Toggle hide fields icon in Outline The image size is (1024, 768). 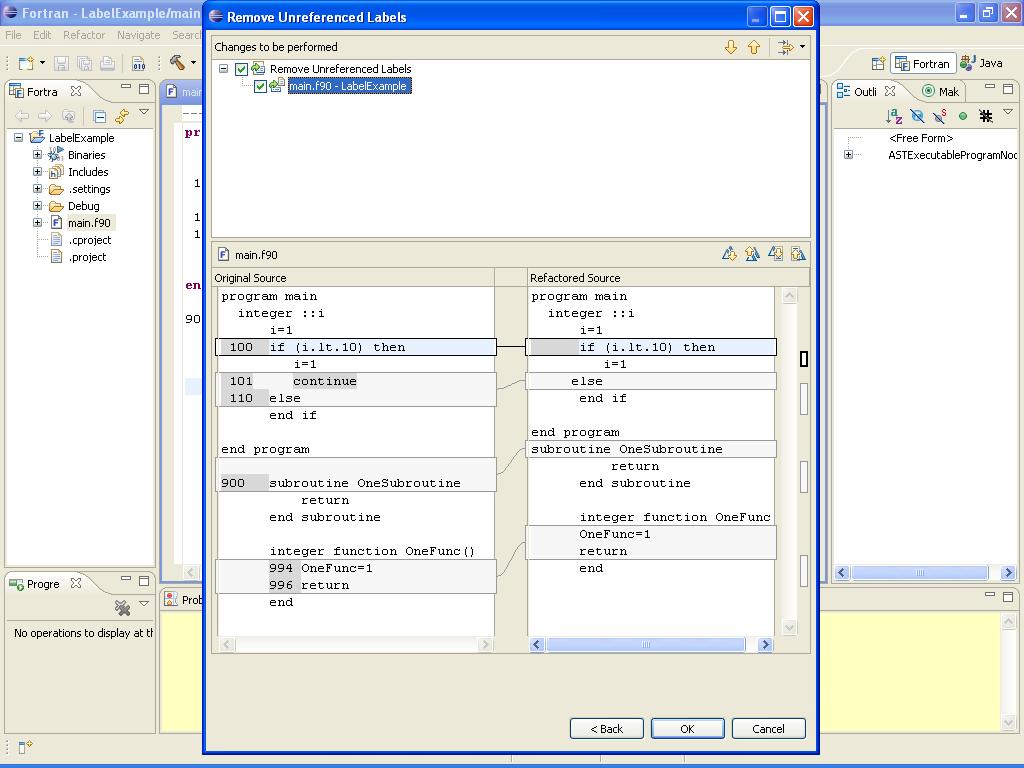[x=917, y=116]
